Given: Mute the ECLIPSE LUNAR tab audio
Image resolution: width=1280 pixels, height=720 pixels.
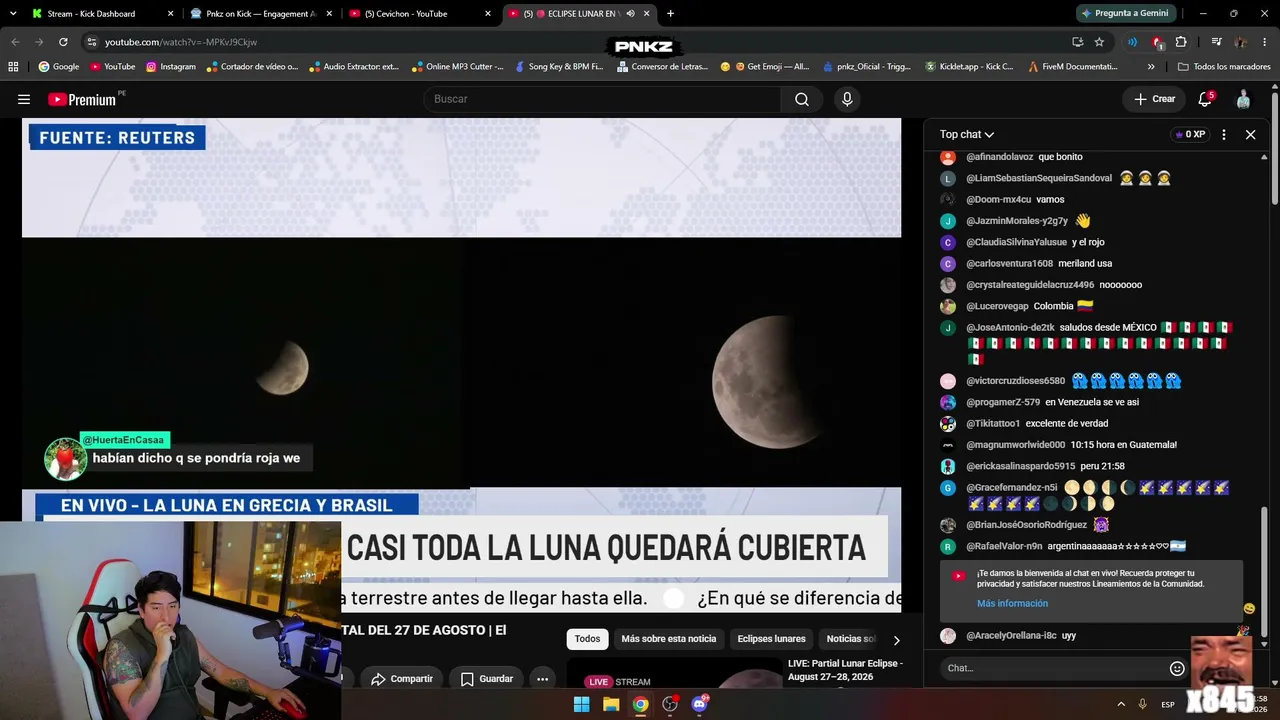Looking at the screenshot, I should click(x=630, y=14).
